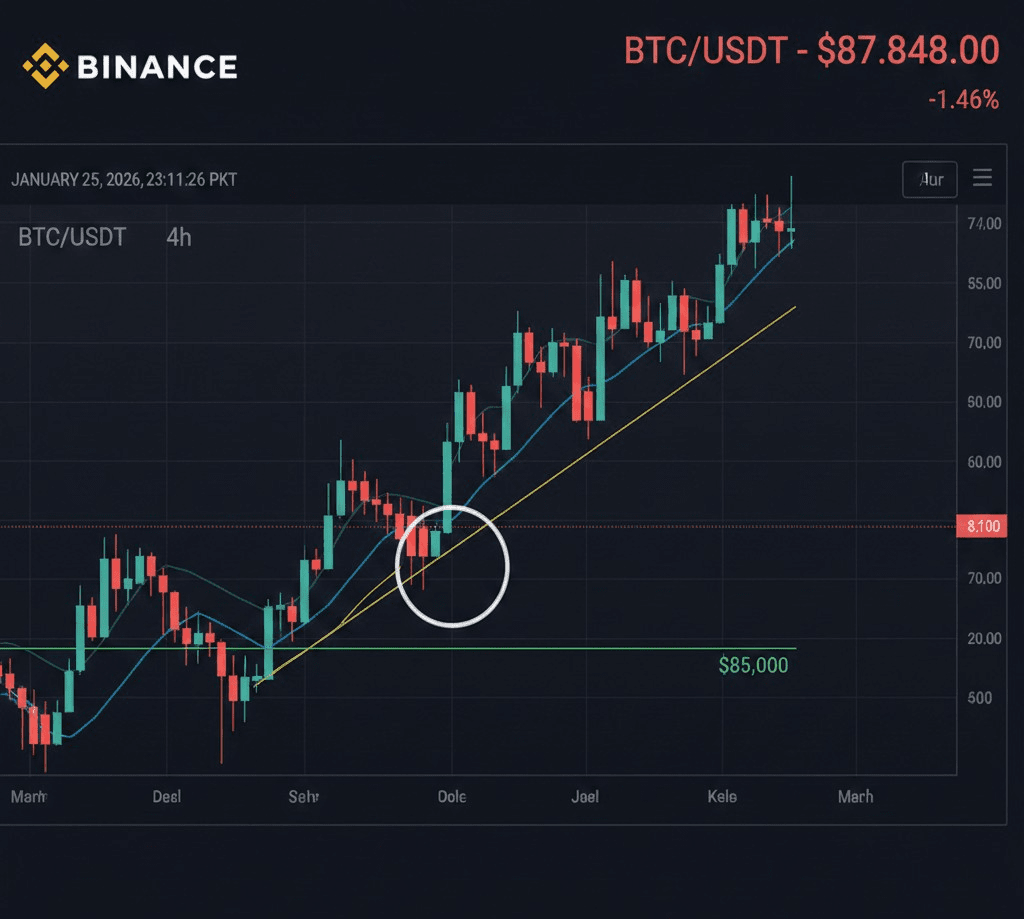Click the BINANCE wordmark text
The width and height of the screenshot is (1024, 919).
pos(157,67)
